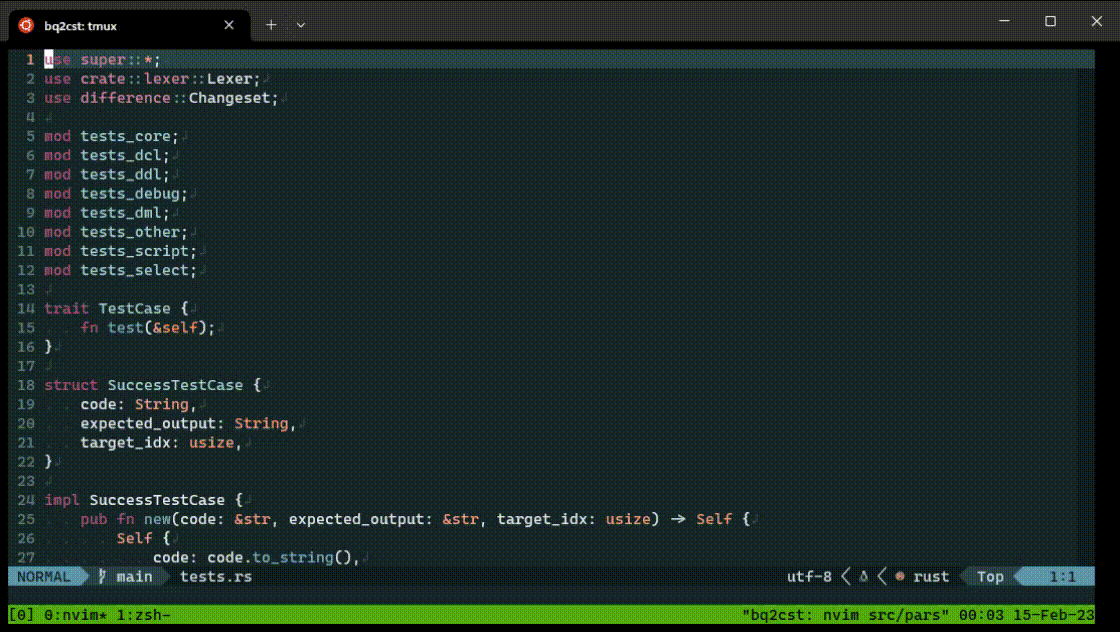1120x632 pixels.
Task: Click 'mod tests_ddl;' line
Action: tap(106, 174)
